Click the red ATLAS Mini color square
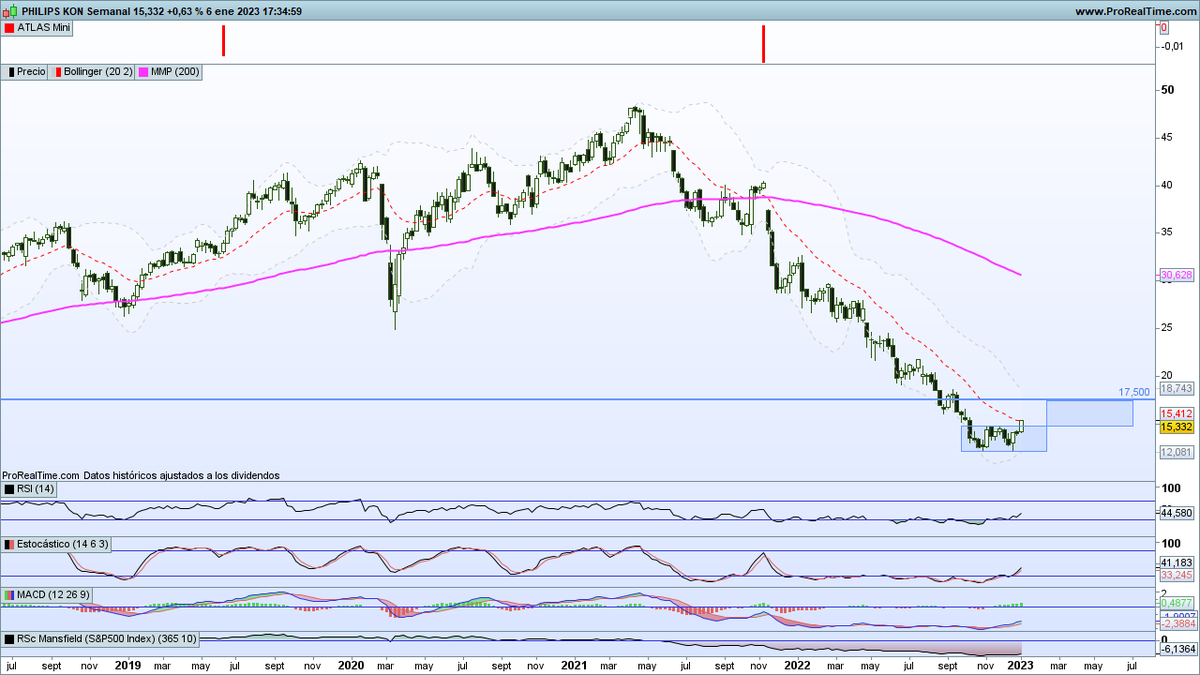Screen dimensions: 1200x675 [x=9, y=29]
